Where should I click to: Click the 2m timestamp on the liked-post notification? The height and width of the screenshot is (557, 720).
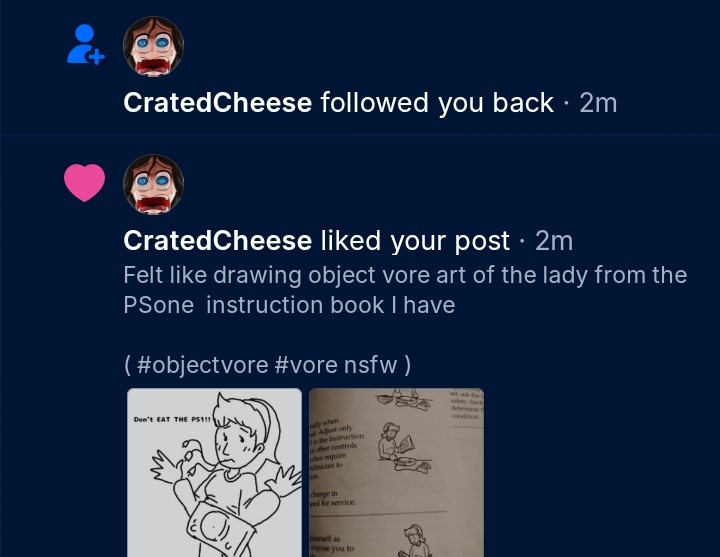[554, 241]
